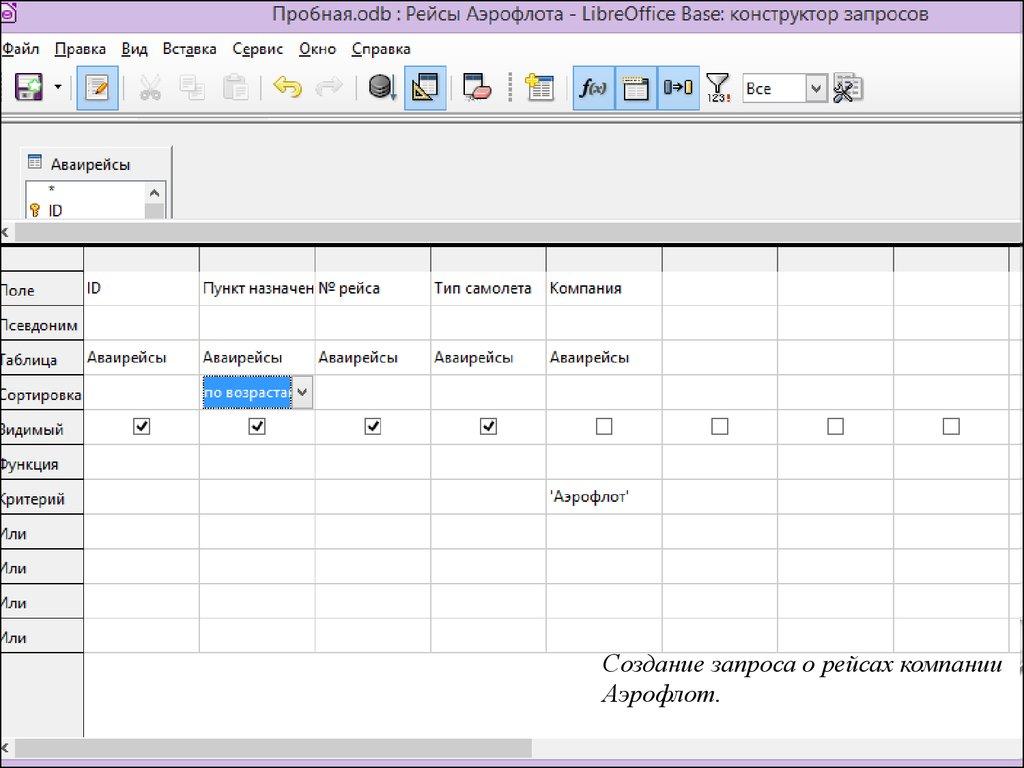Click the Add table icon
The image size is (1024, 768).
[x=539, y=88]
